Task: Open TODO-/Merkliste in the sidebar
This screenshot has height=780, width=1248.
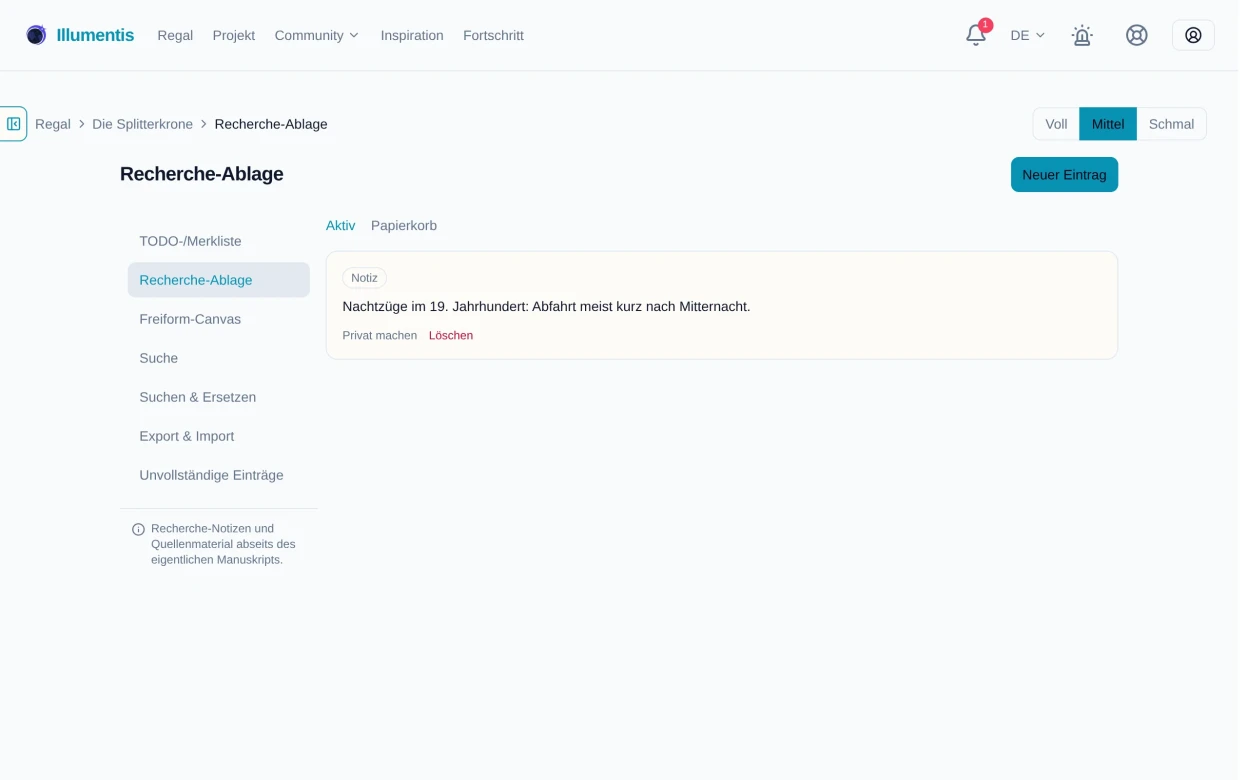Action: (221, 242)
